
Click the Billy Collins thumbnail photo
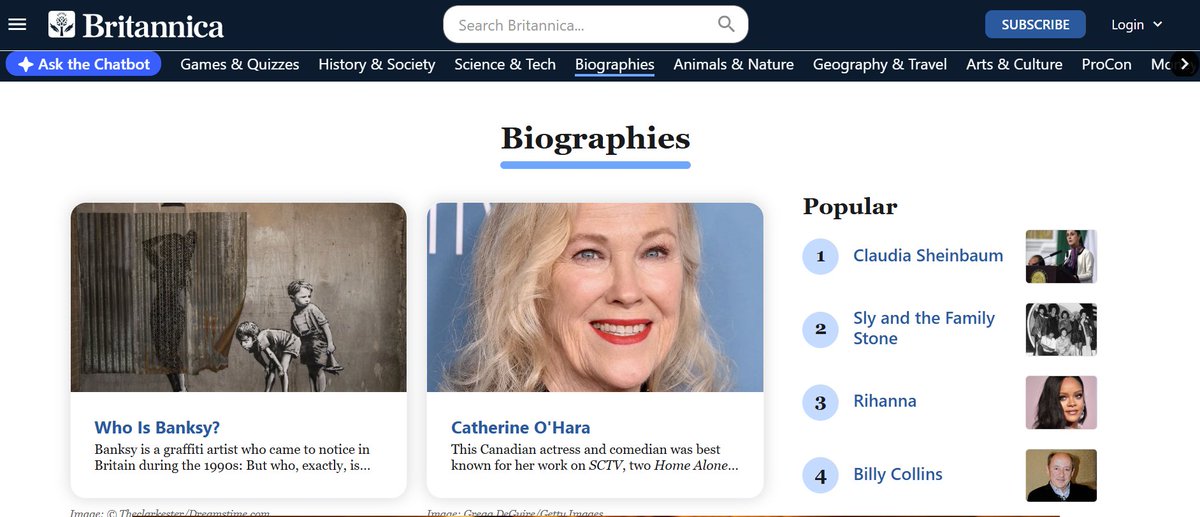coord(1061,475)
